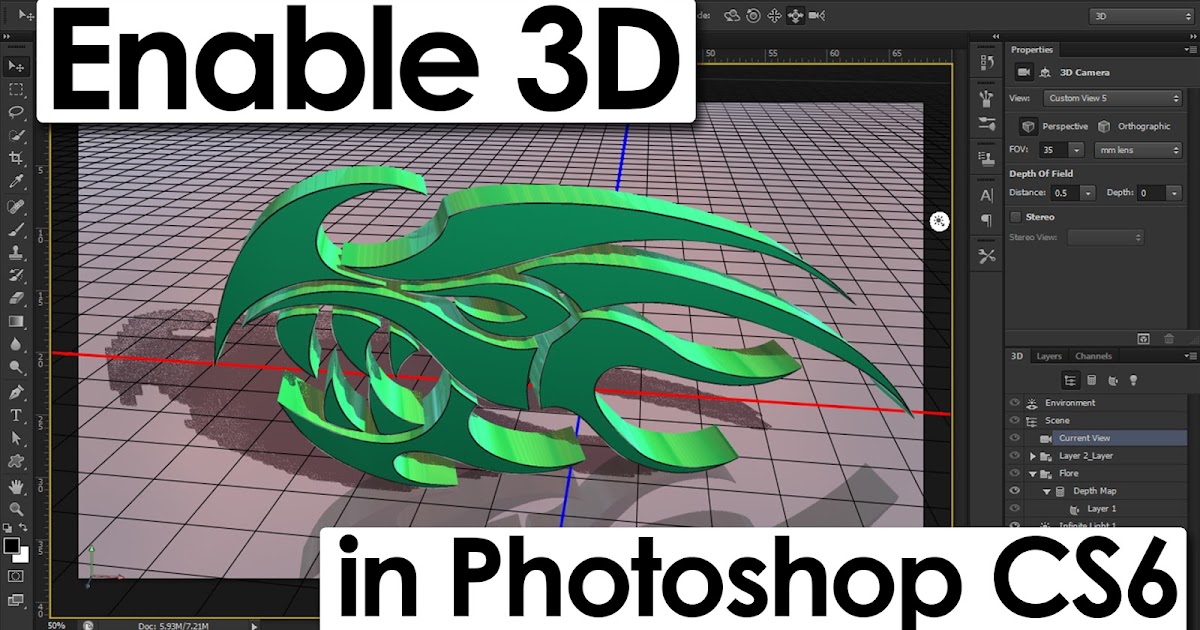Open the Clone Source panel icon
The height and width of the screenshot is (630, 1200).
tap(987, 157)
